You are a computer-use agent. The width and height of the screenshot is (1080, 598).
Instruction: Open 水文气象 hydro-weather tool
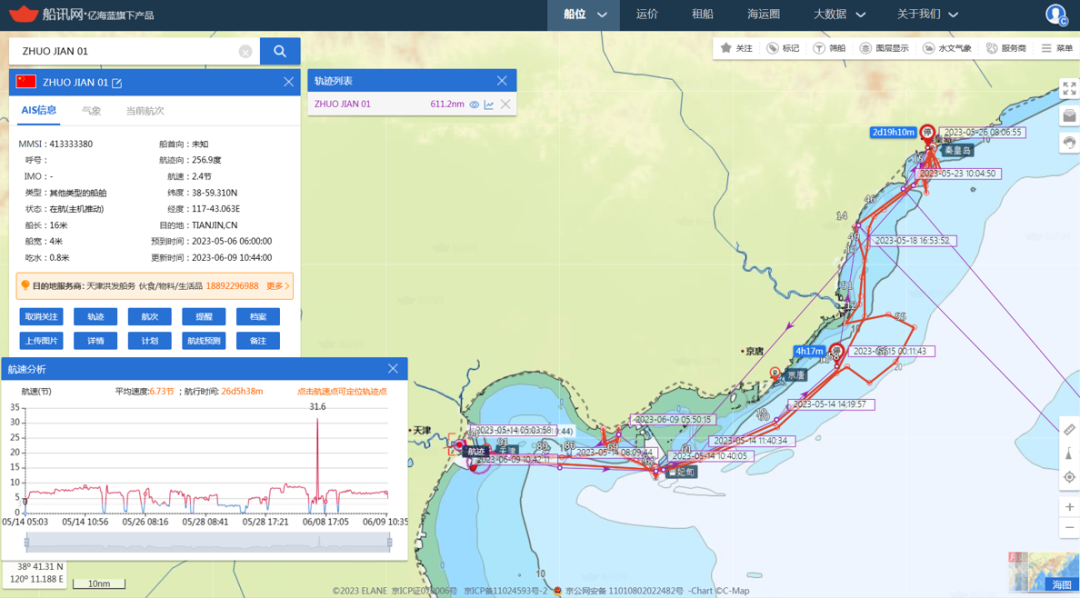(946, 48)
